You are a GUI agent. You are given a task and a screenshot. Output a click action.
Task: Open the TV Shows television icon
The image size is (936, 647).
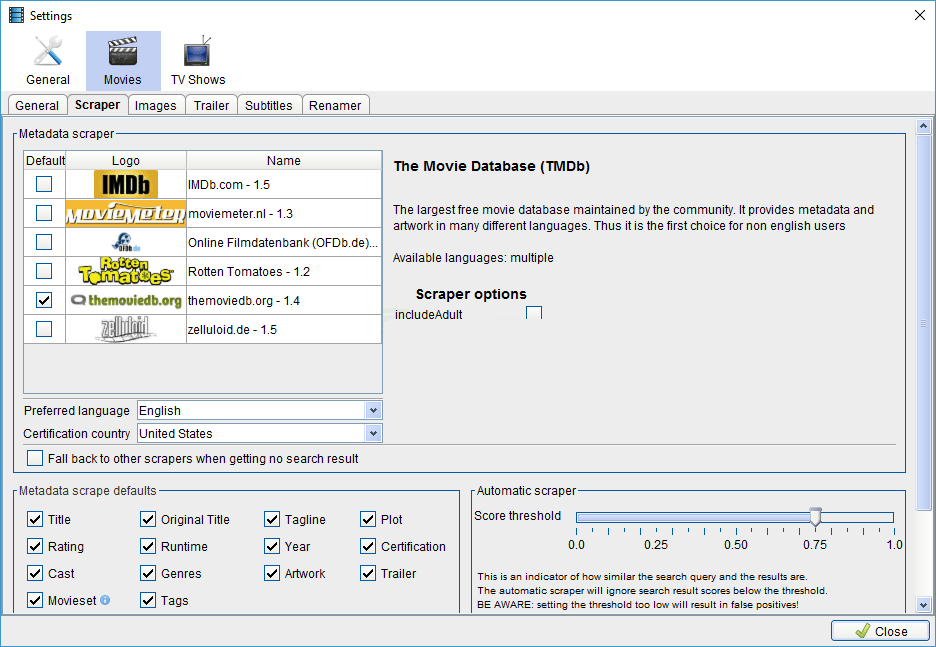tap(197, 52)
